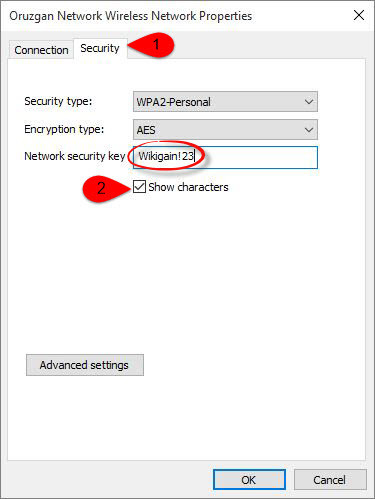Click the 'Encryption type:' label
375x499 pixels.
pos(64,129)
